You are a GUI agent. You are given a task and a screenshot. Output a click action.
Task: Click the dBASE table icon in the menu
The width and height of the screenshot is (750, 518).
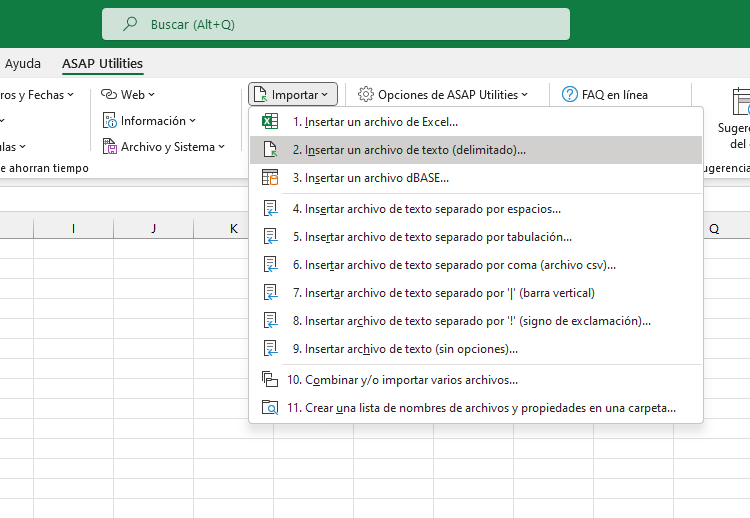pos(270,177)
